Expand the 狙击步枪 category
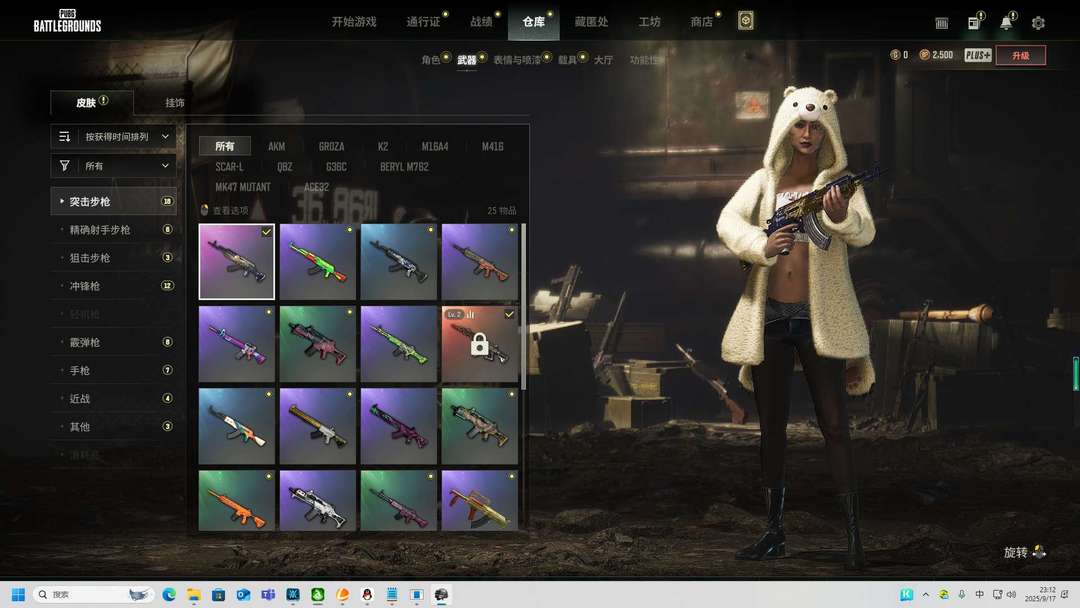The image size is (1080, 608). (x=114, y=258)
